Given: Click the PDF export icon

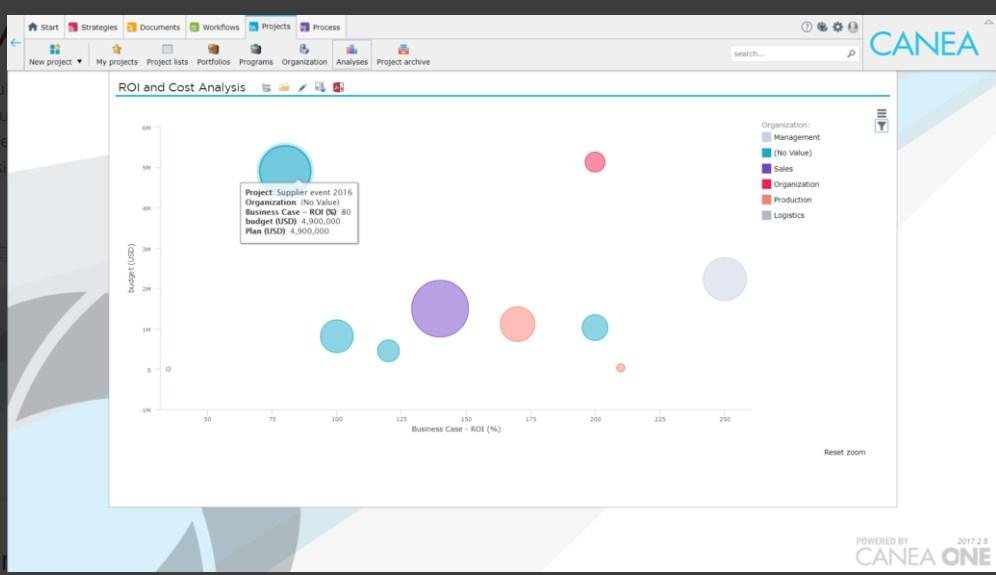Looking at the screenshot, I should [x=339, y=88].
